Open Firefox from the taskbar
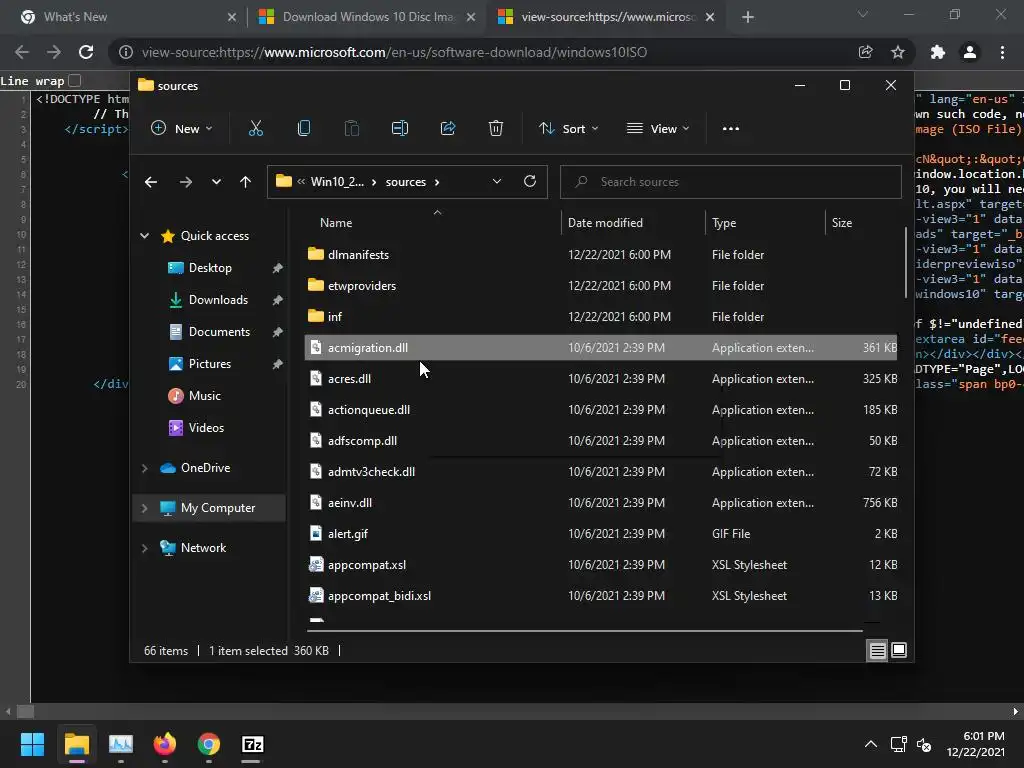 click(165, 744)
